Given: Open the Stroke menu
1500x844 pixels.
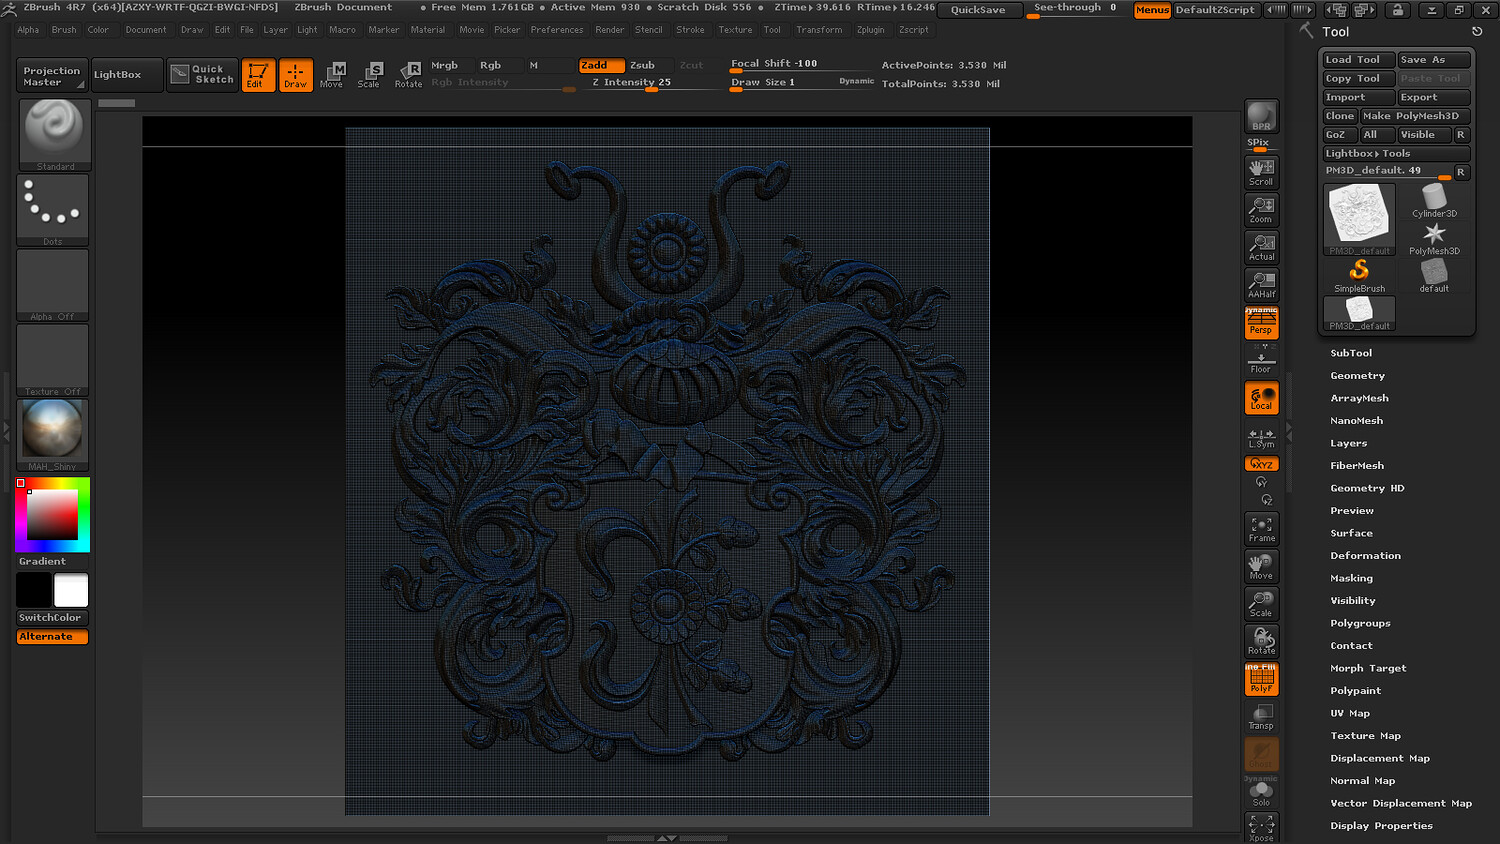Looking at the screenshot, I should coord(690,30).
